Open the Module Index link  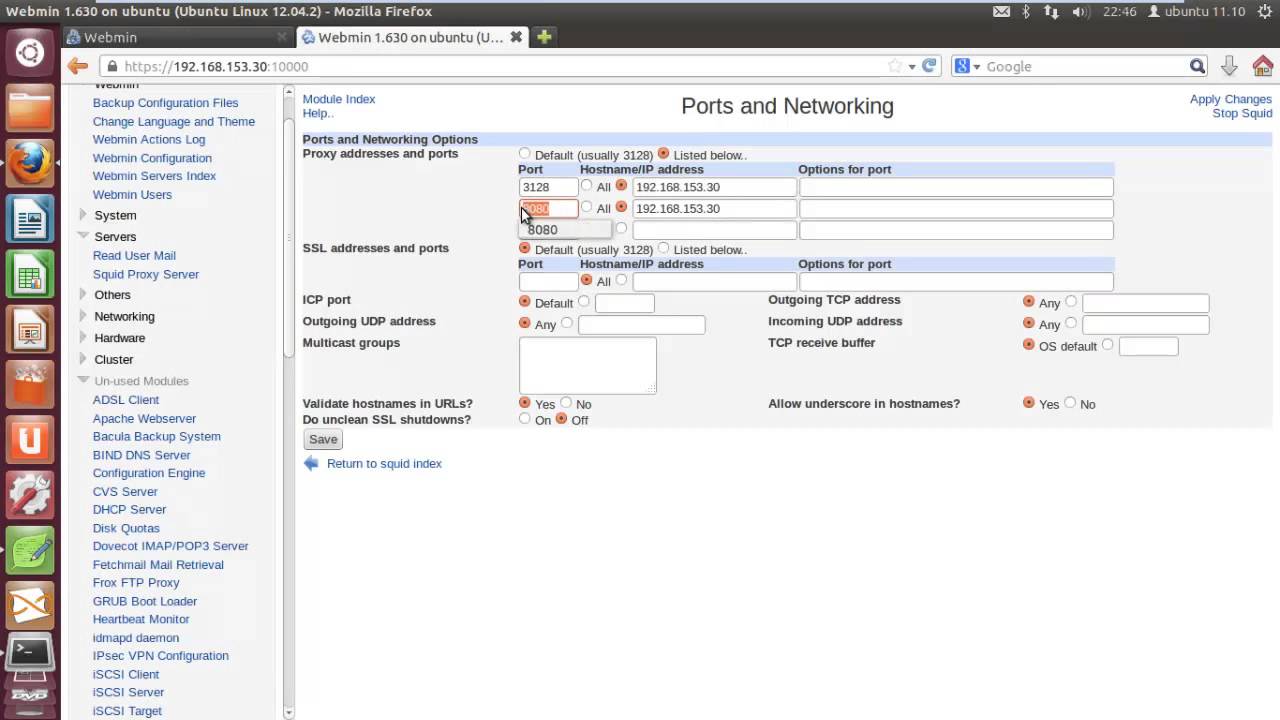[x=339, y=99]
